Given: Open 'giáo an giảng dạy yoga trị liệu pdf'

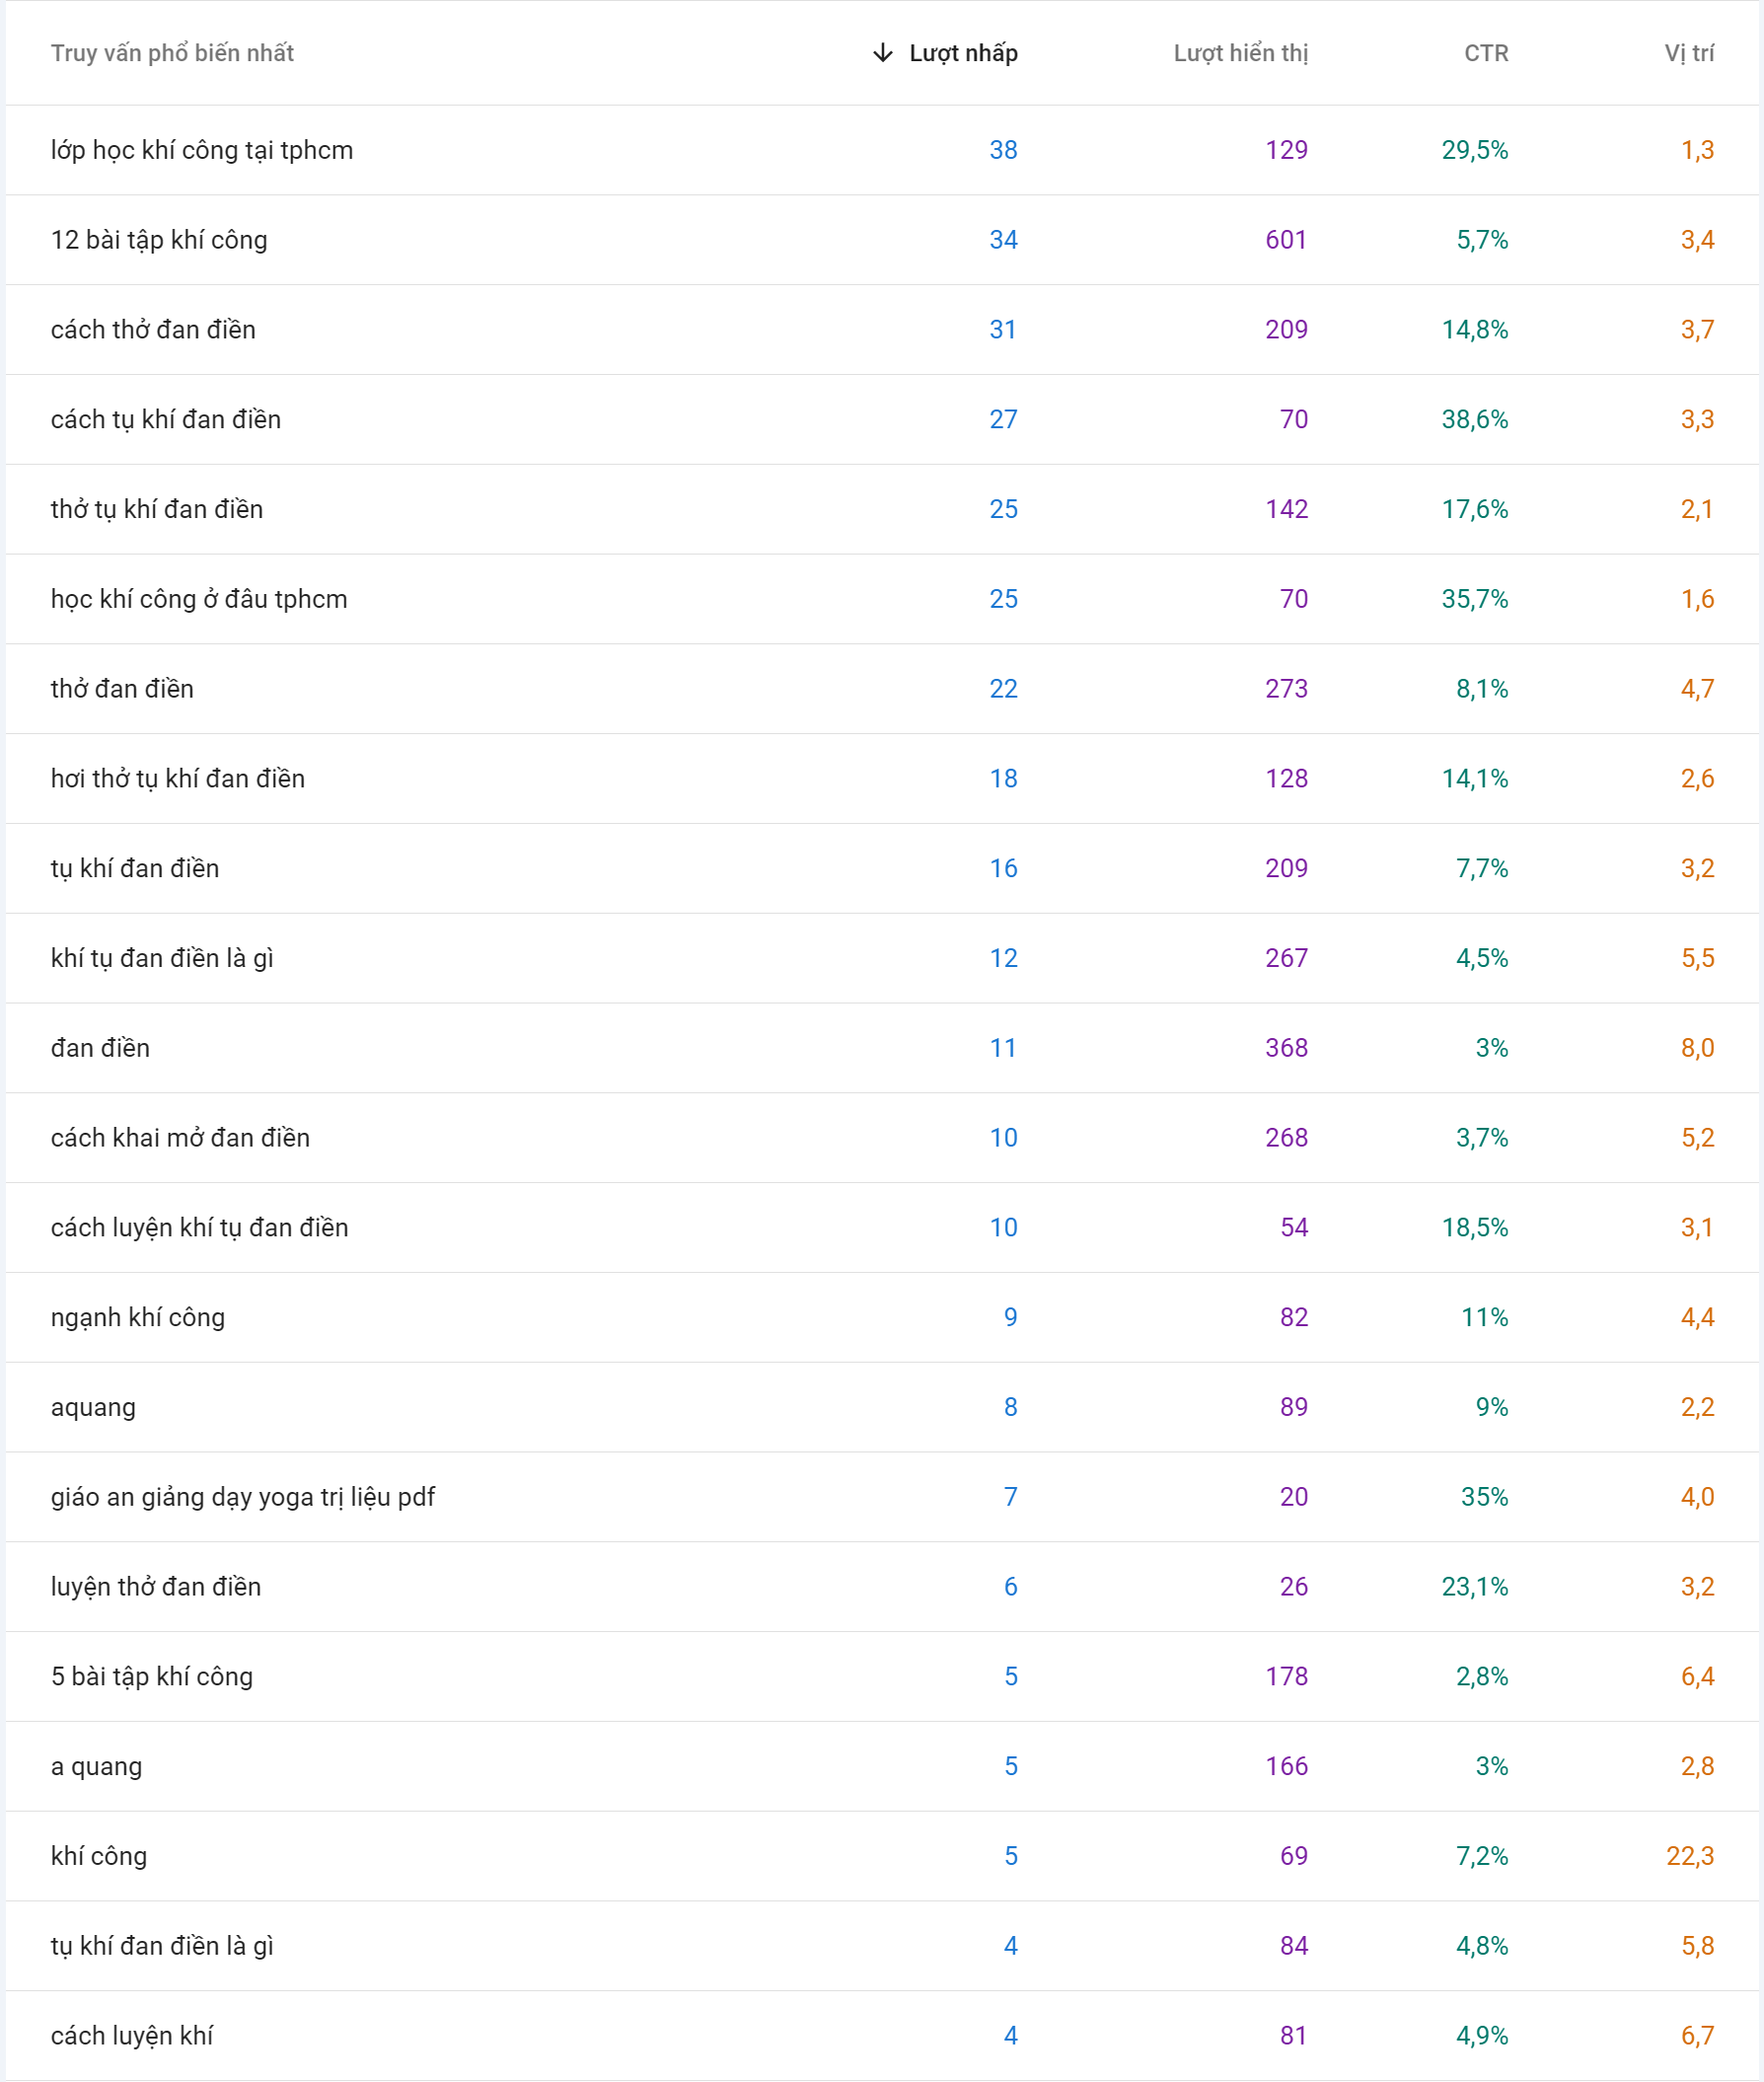Looking at the screenshot, I should coord(243,1497).
